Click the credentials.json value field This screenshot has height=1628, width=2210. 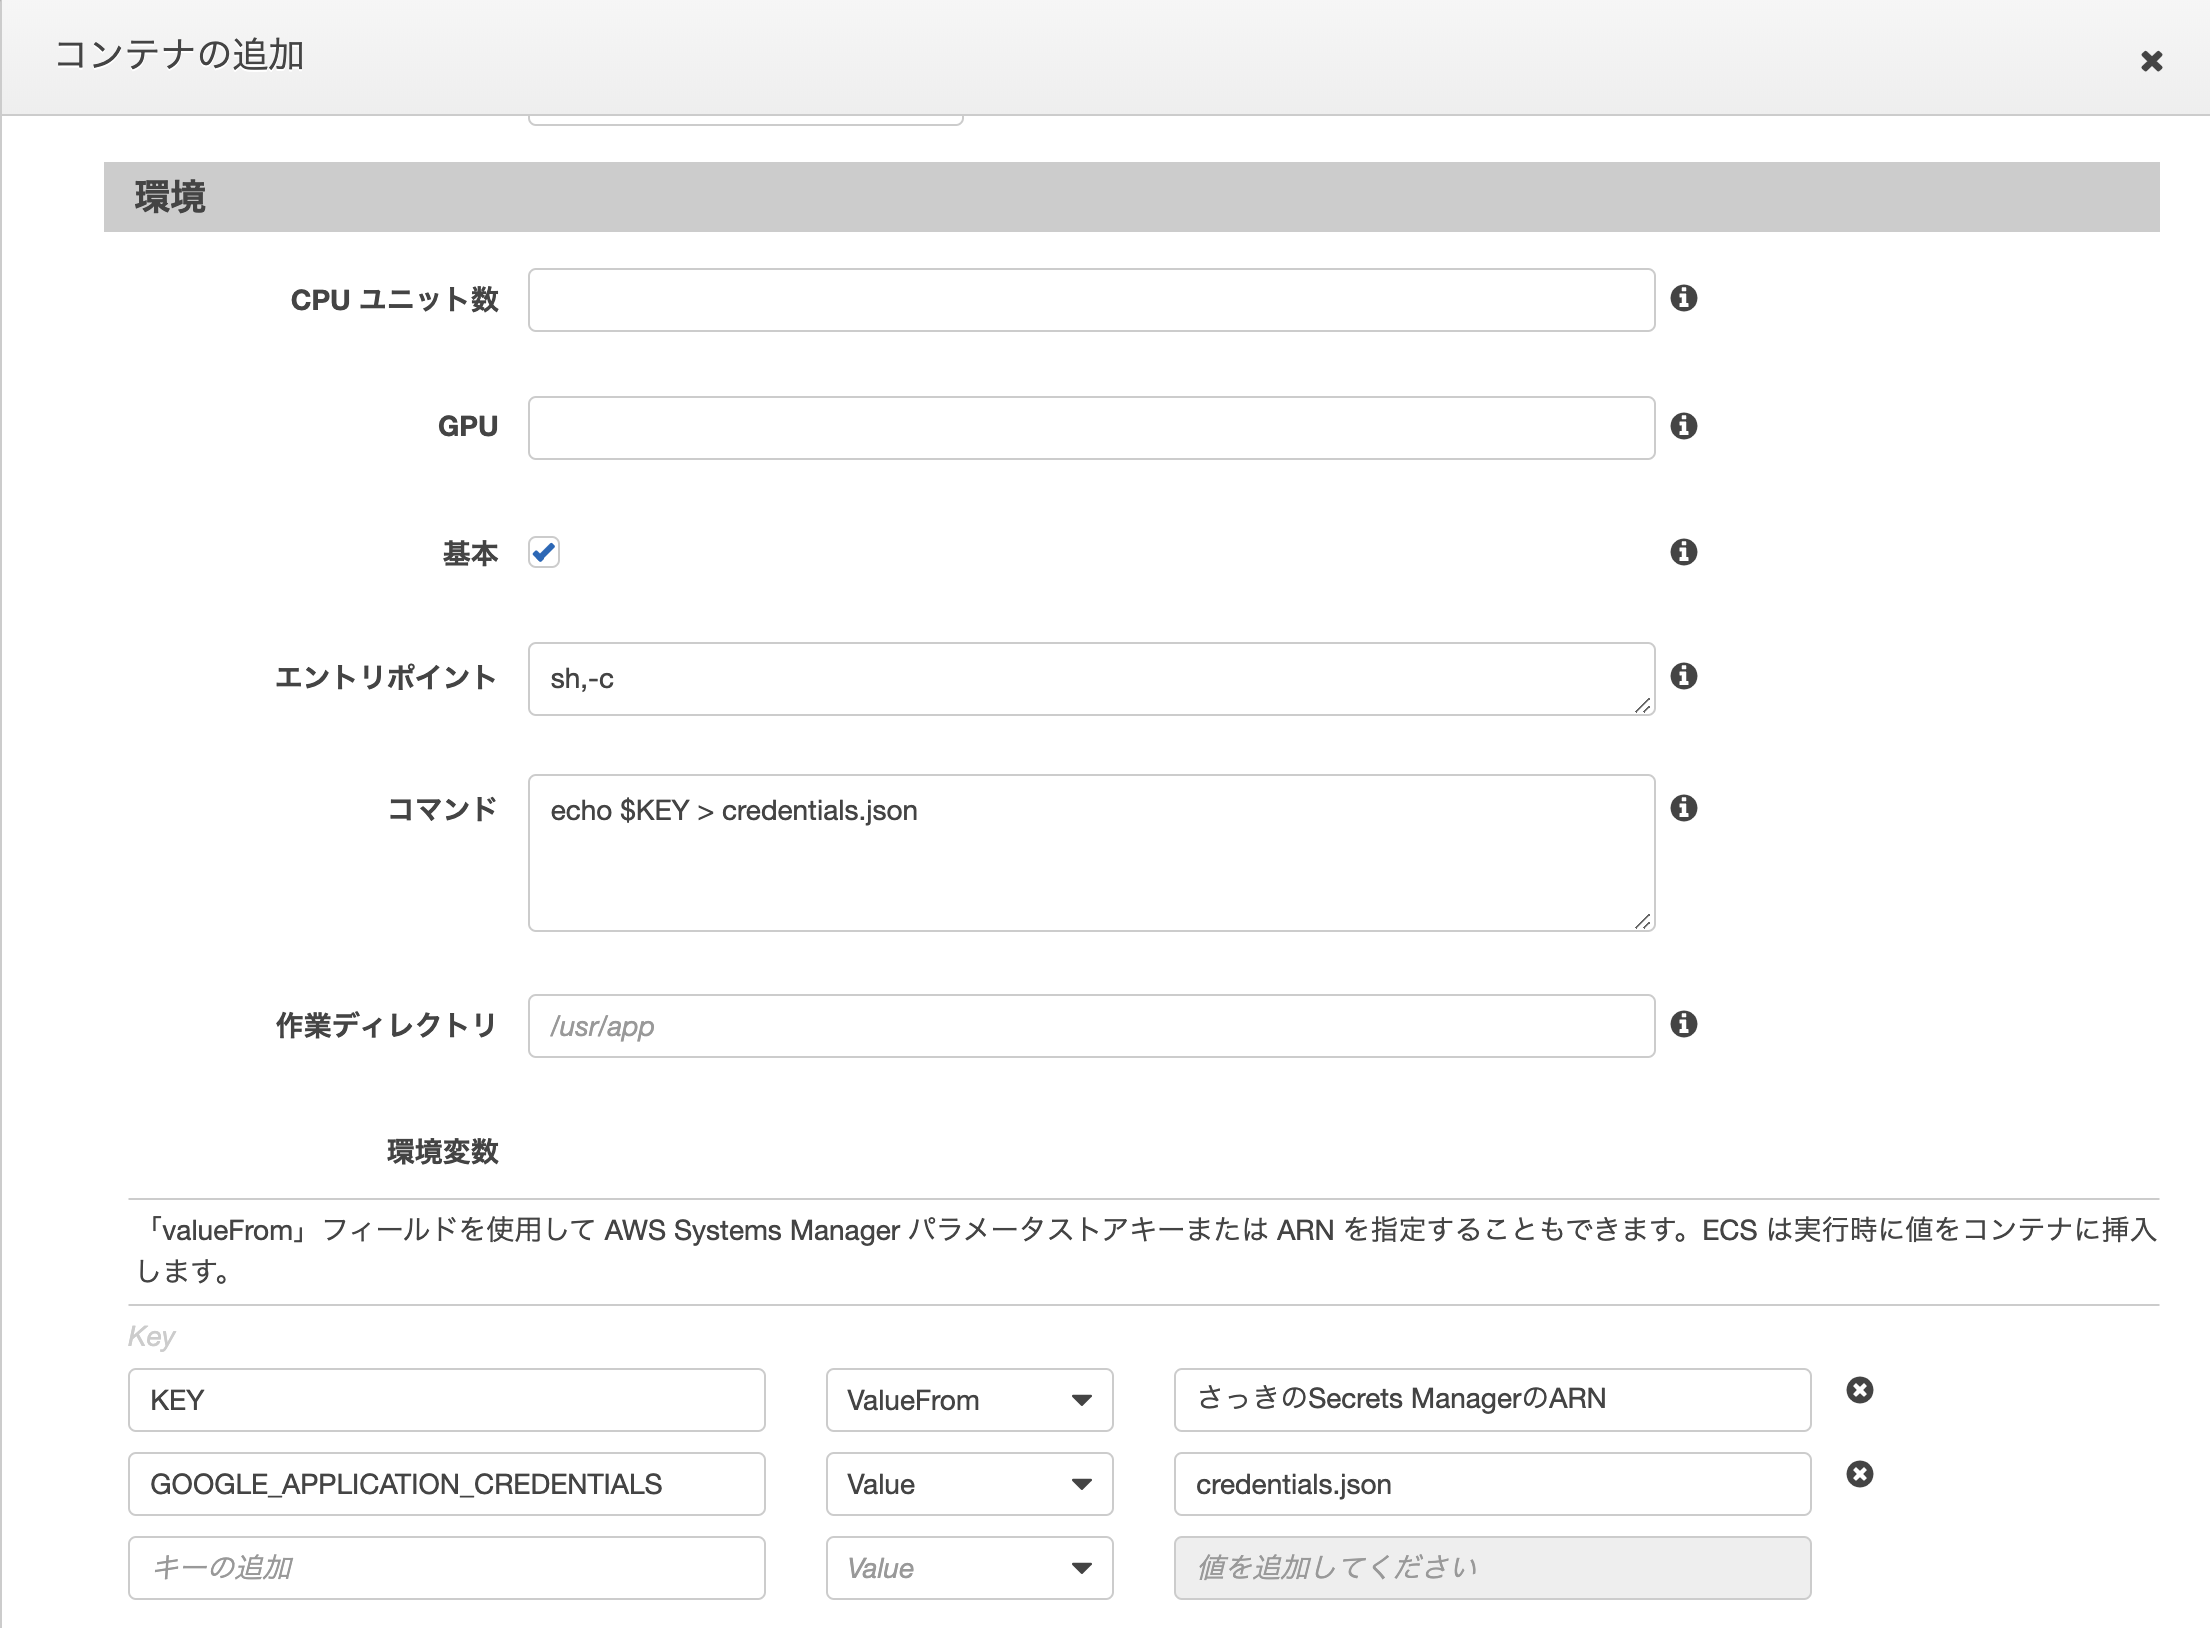pos(1492,1484)
